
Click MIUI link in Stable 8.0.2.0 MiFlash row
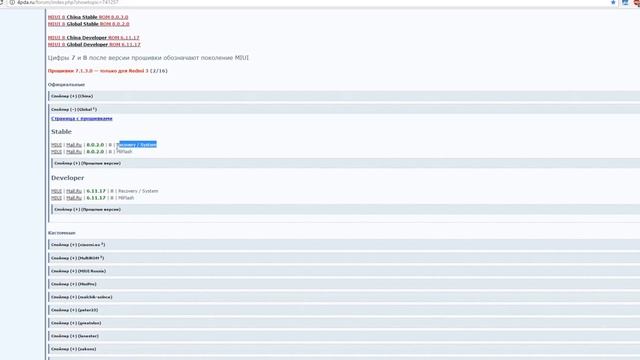(56, 152)
